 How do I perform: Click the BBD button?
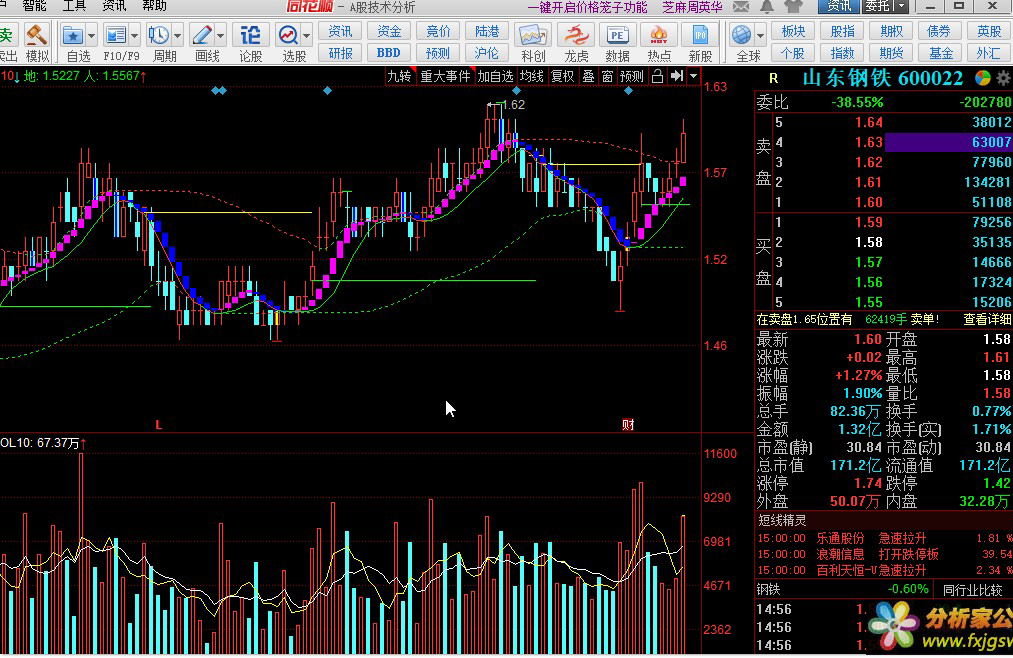389,53
